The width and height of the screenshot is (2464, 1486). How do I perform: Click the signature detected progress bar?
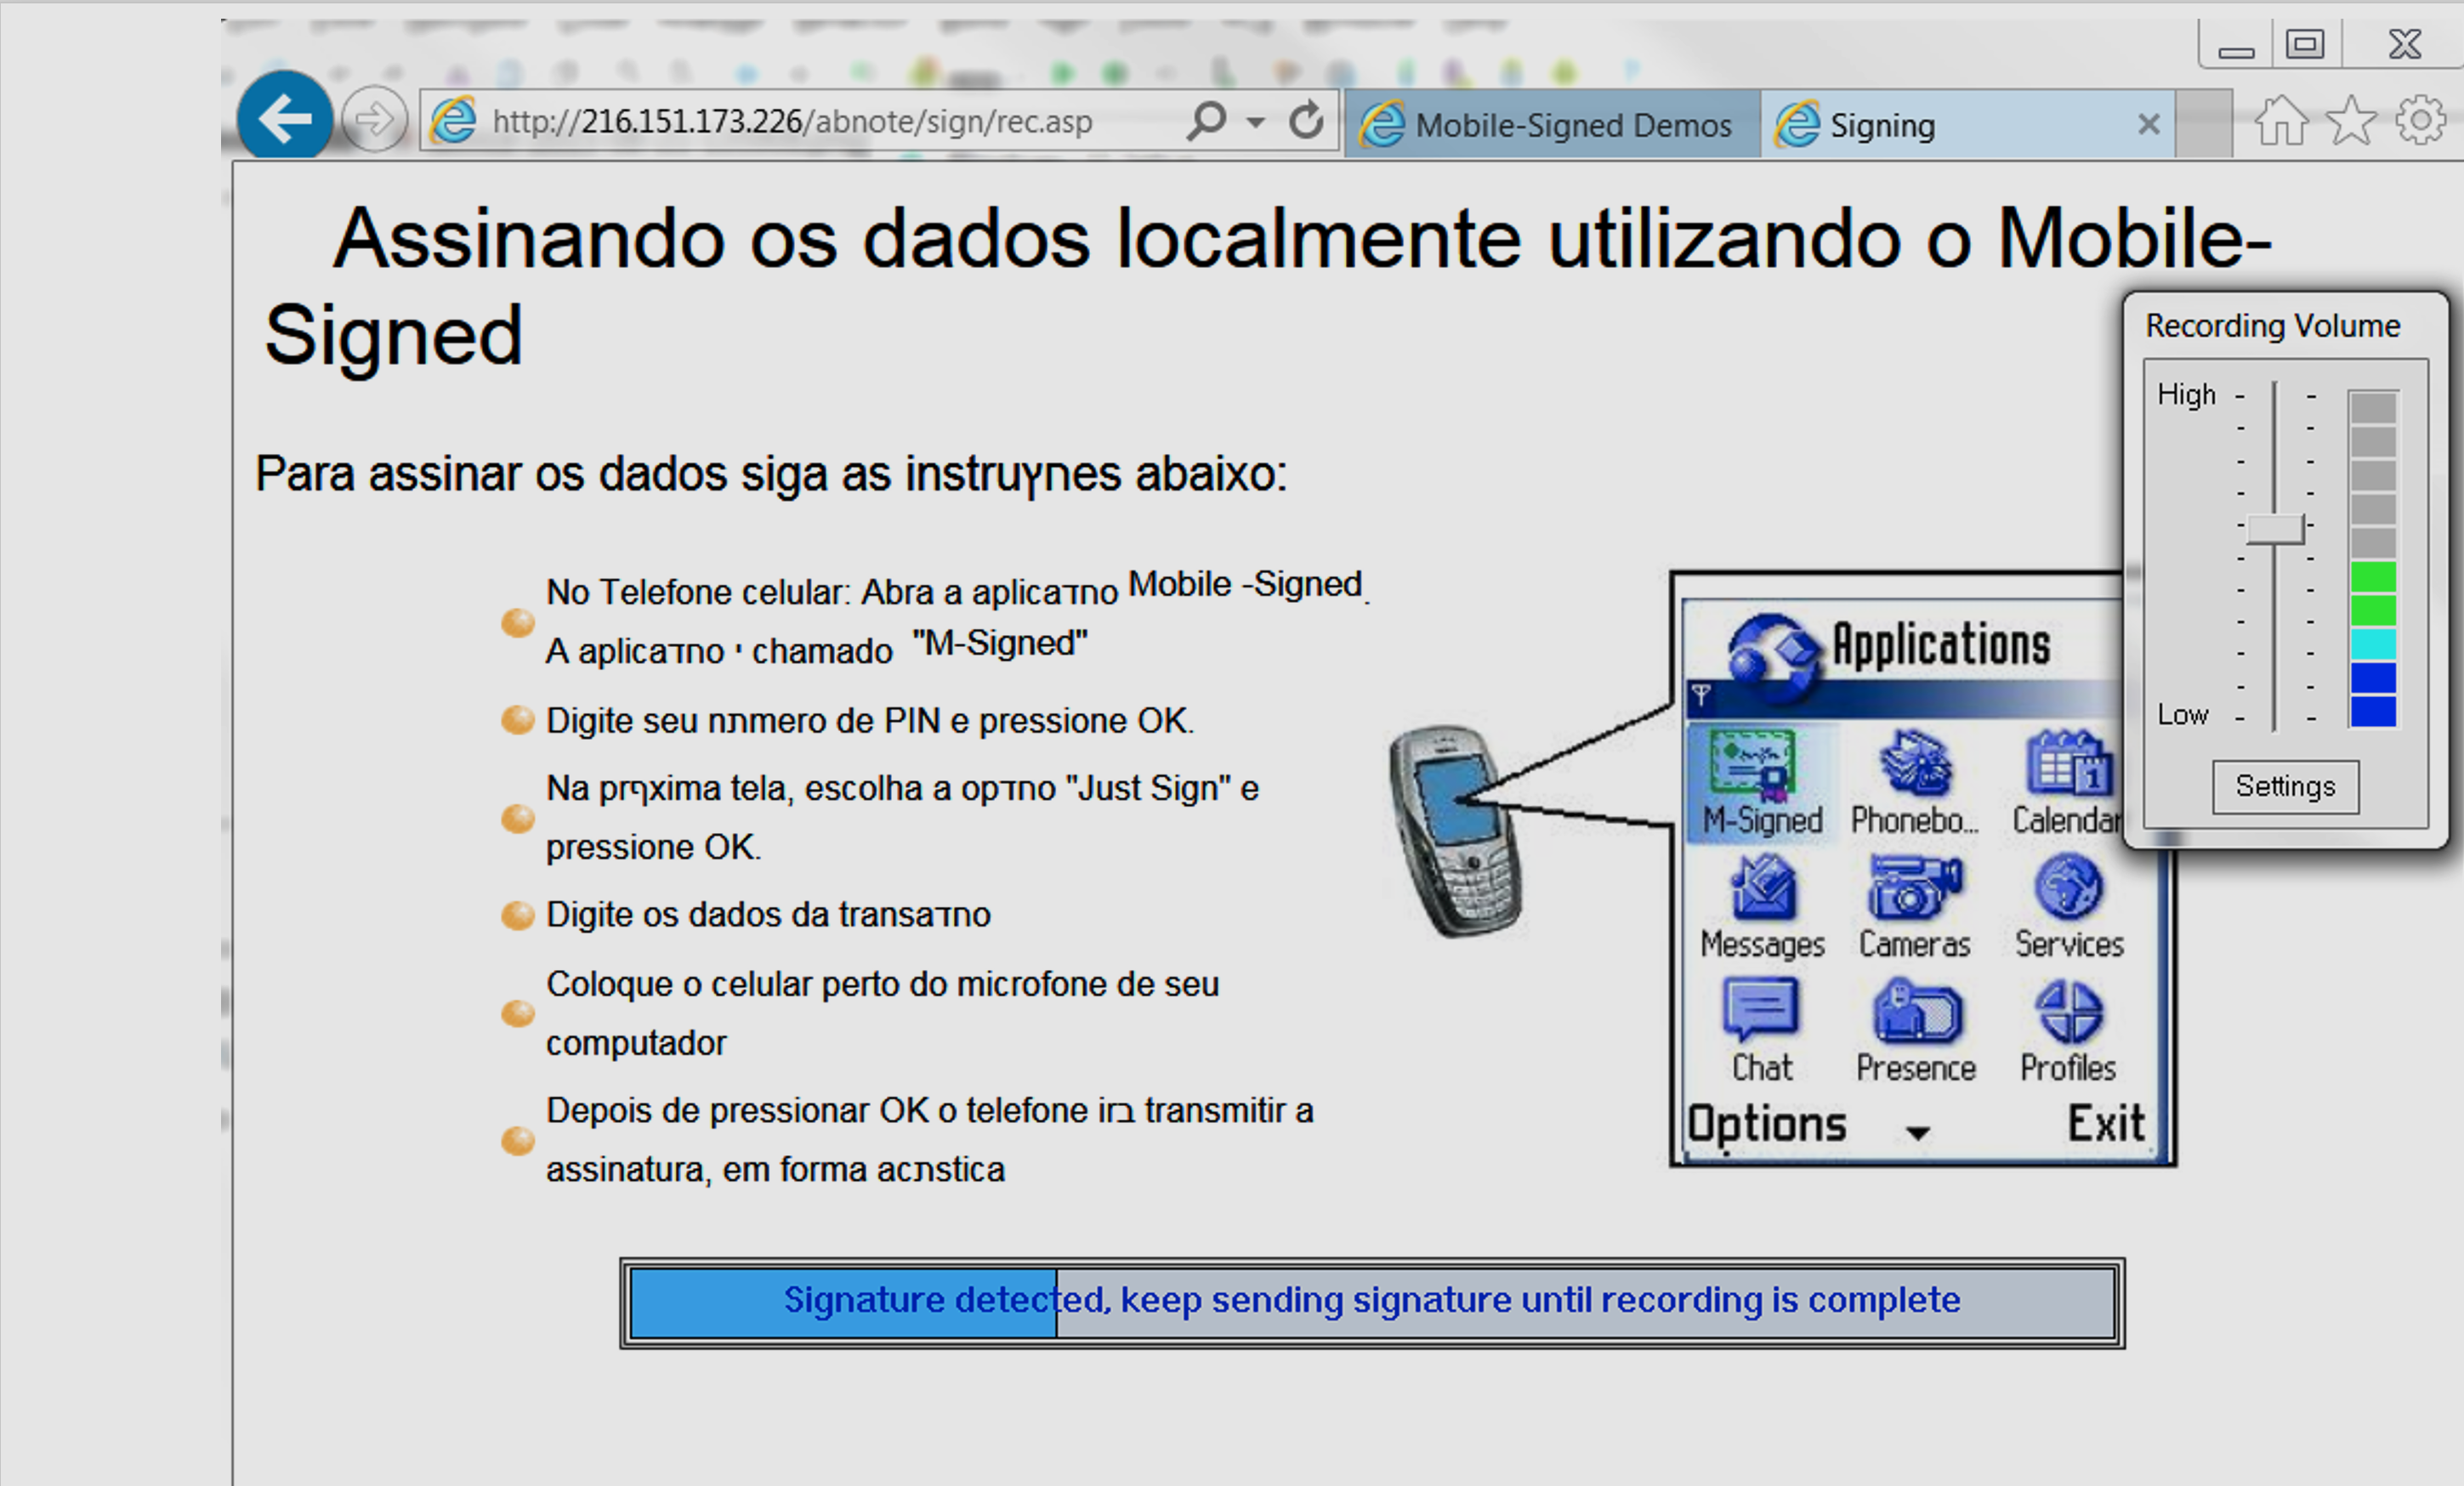pyautogui.click(x=1372, y=1302)
